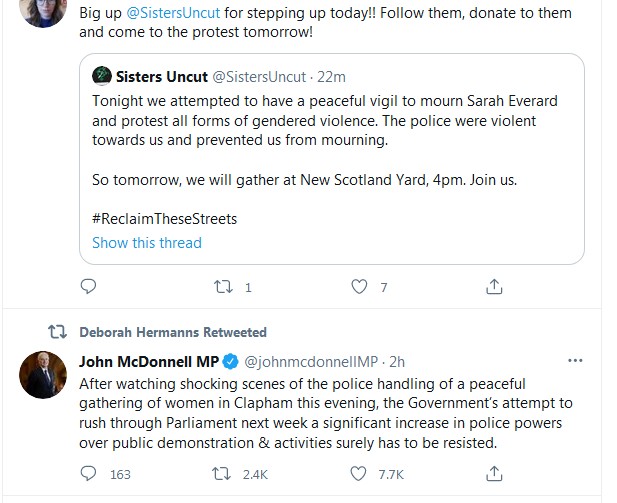Retweet the post with 1 retweet
Viewport: 617px width, 503px height.
click(x=225, y=287)
